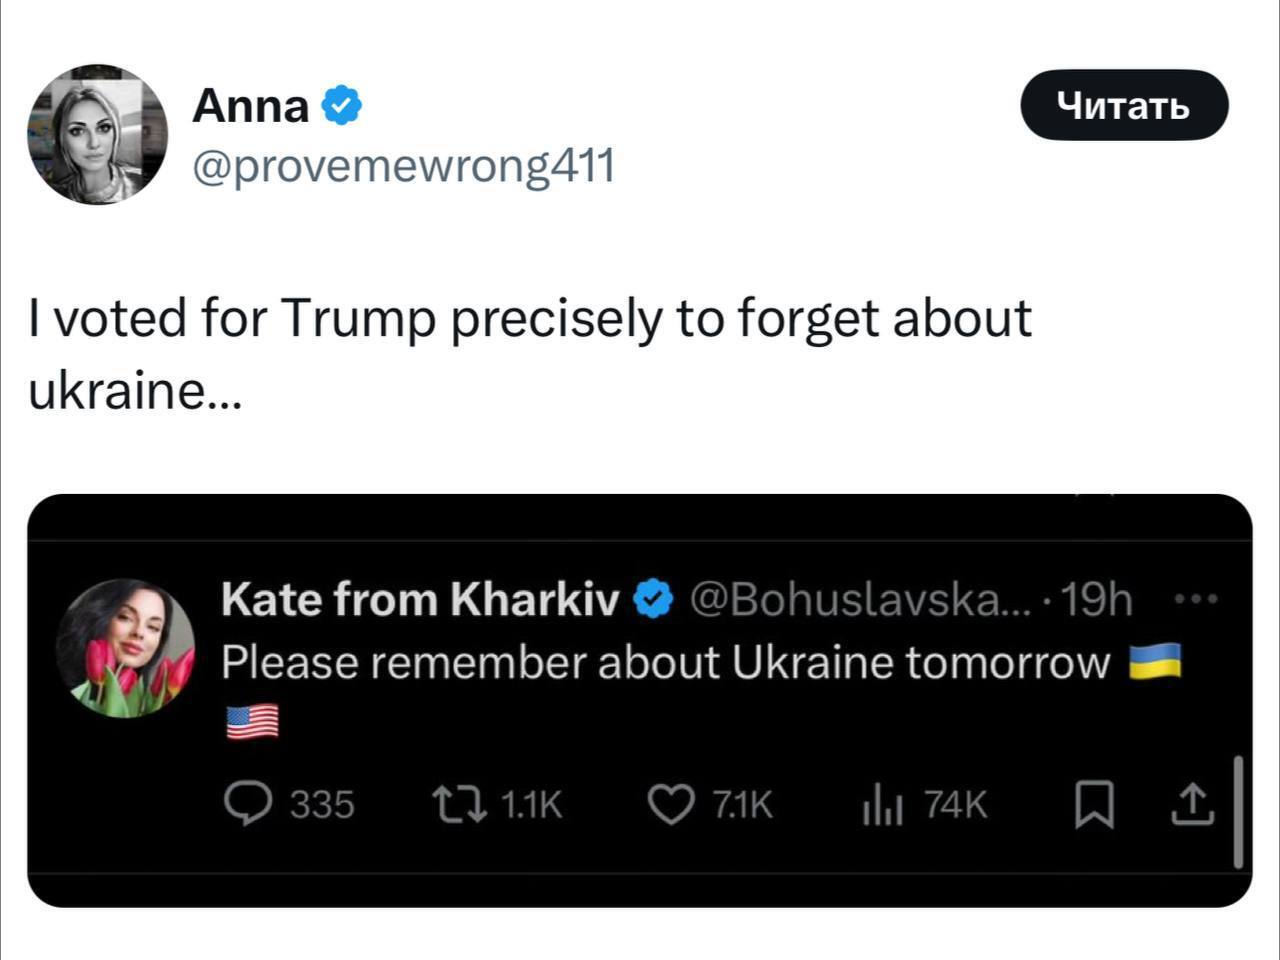Open Anna's profile avatar
Viewport: 1280px width, 960px height.
(97, 135)
